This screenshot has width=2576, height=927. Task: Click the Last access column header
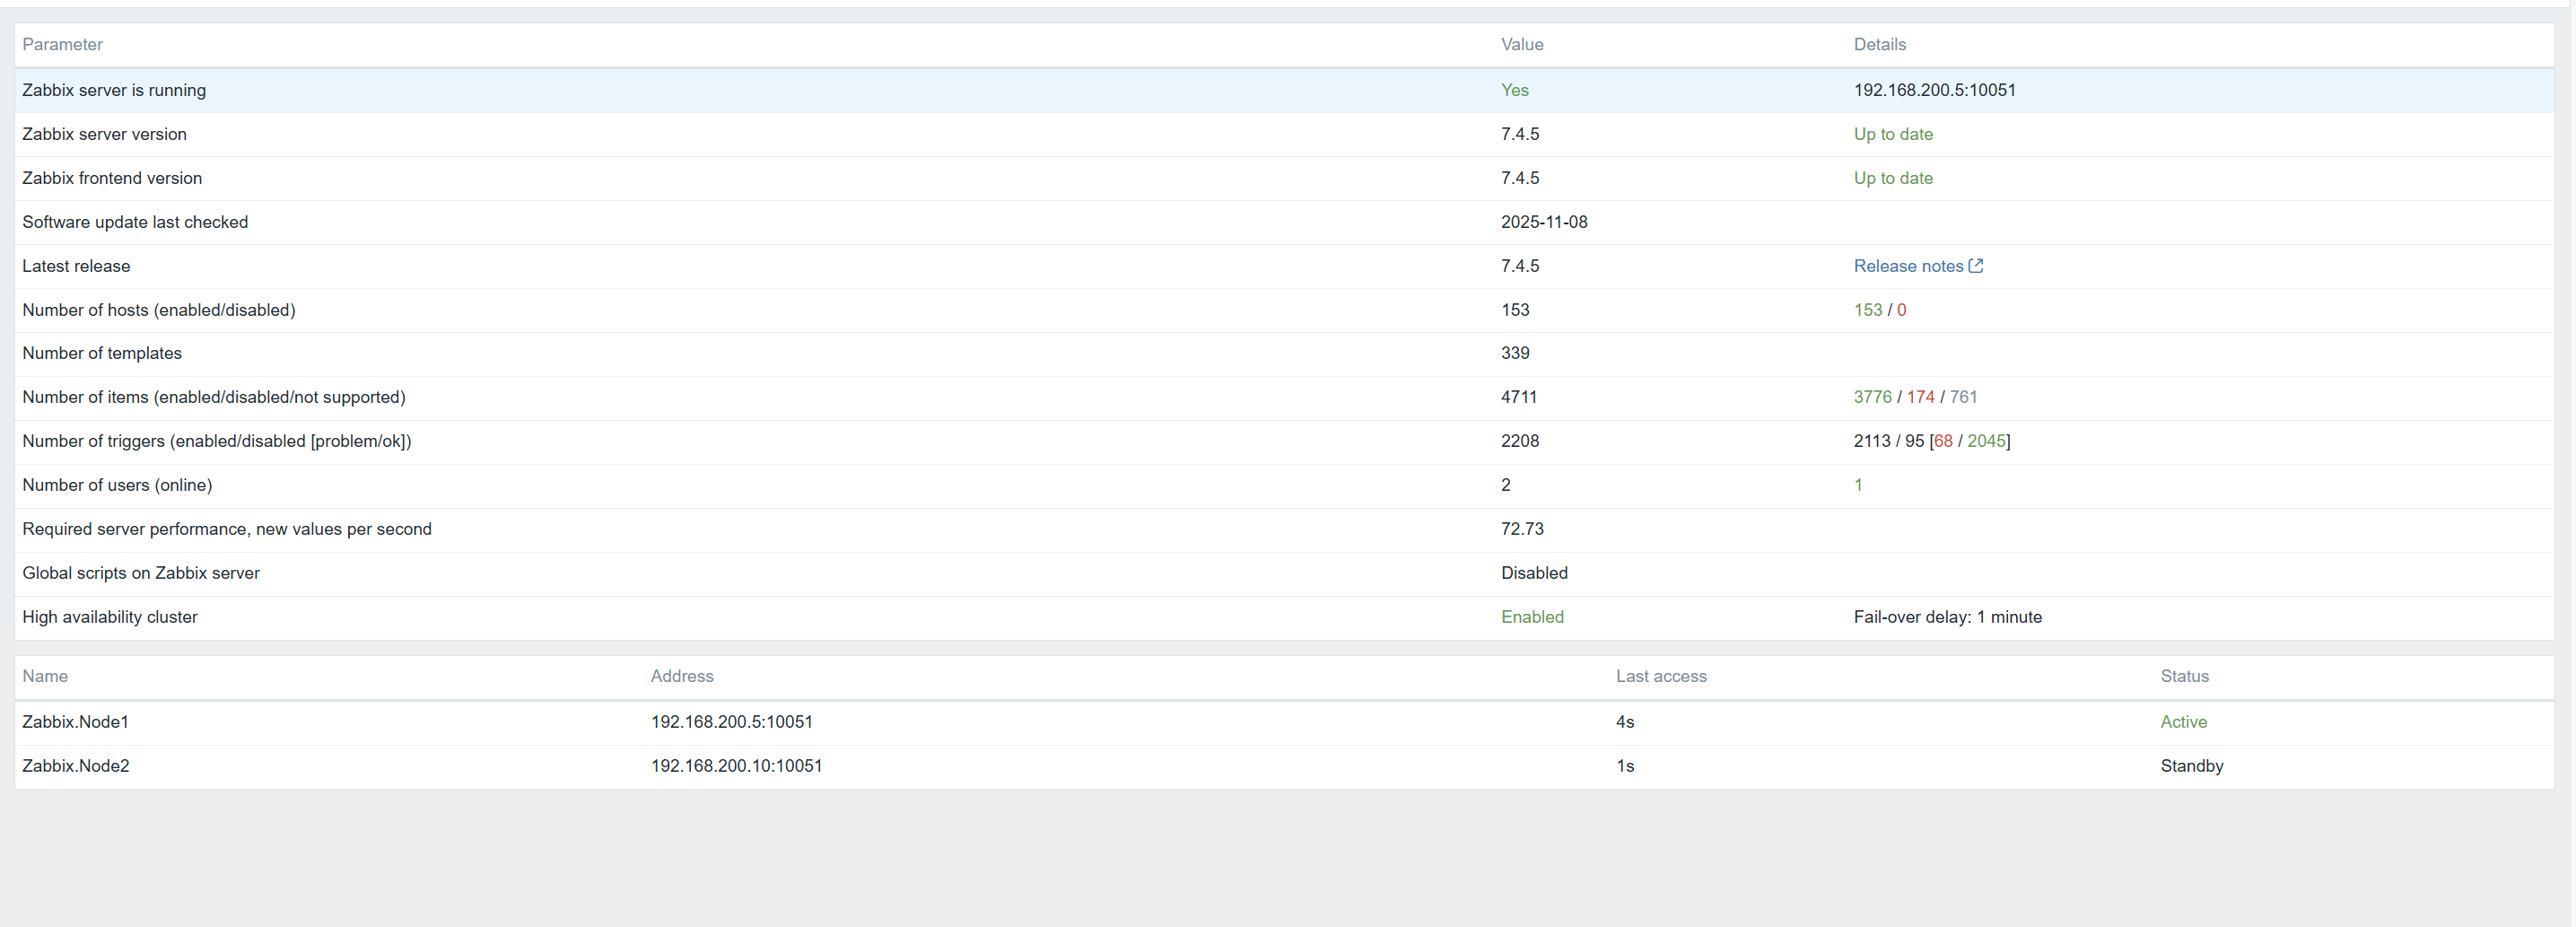click(1661, 676)
